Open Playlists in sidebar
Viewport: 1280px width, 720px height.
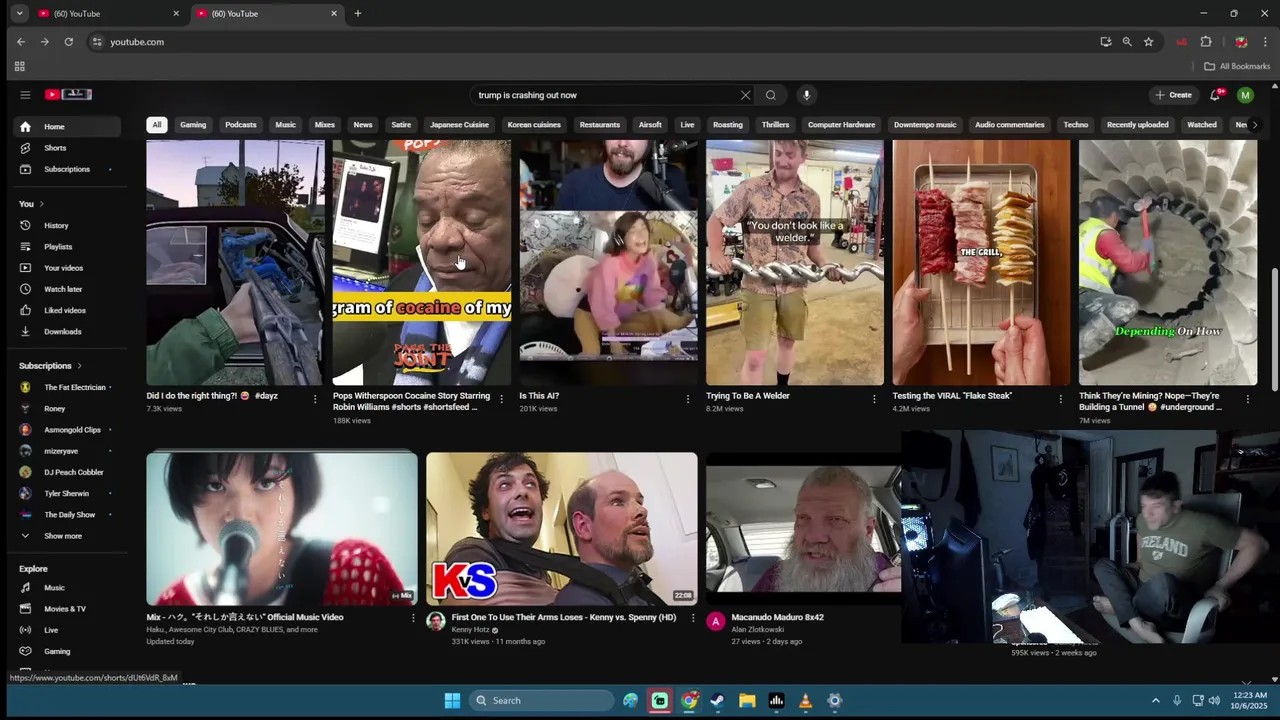pyautogui.click(x=66, y=247)
